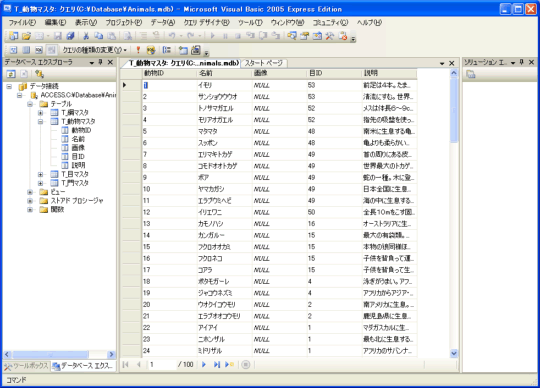Viewport: 540px width, 388px height.
Task: Collapse the データ接続 node
Action: click(9, 86)
